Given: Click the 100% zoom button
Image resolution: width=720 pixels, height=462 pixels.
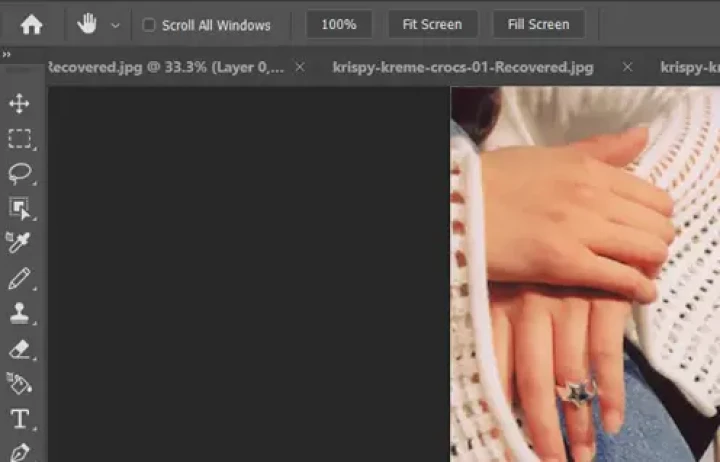Looking at the screenshot, I should pyautogui.click(x=339, y=25).
